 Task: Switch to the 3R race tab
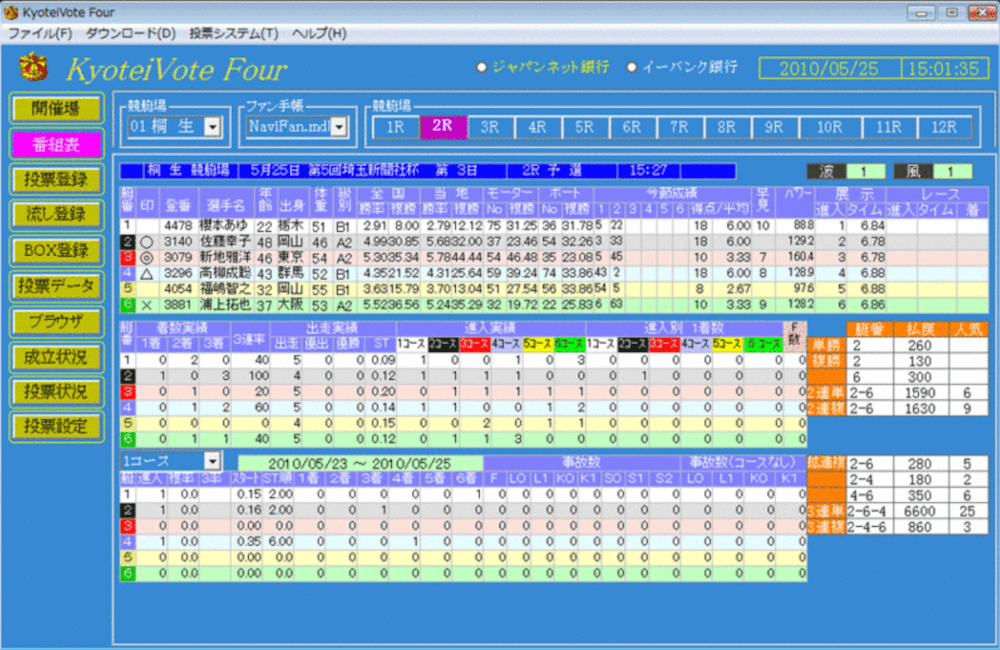click(490, 127)
